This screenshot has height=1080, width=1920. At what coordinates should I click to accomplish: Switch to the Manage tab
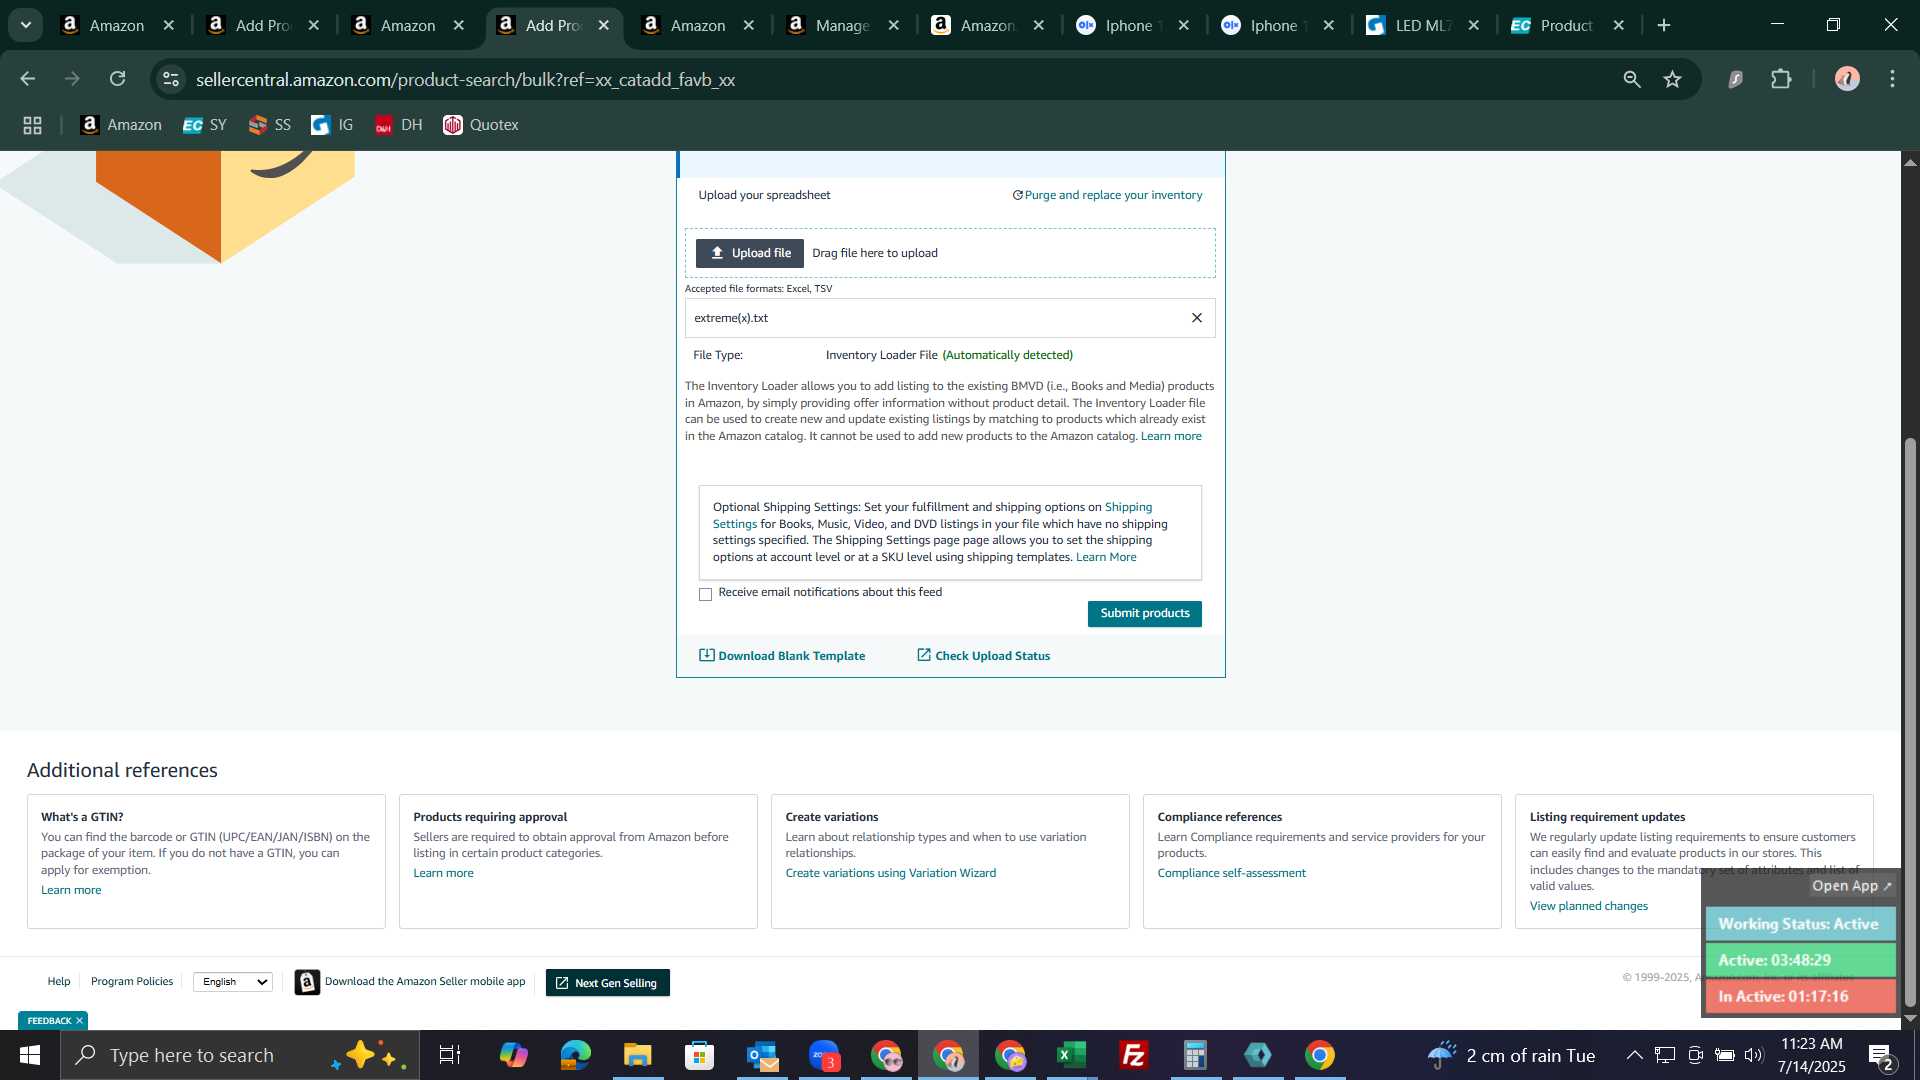(x=841, y=25)
